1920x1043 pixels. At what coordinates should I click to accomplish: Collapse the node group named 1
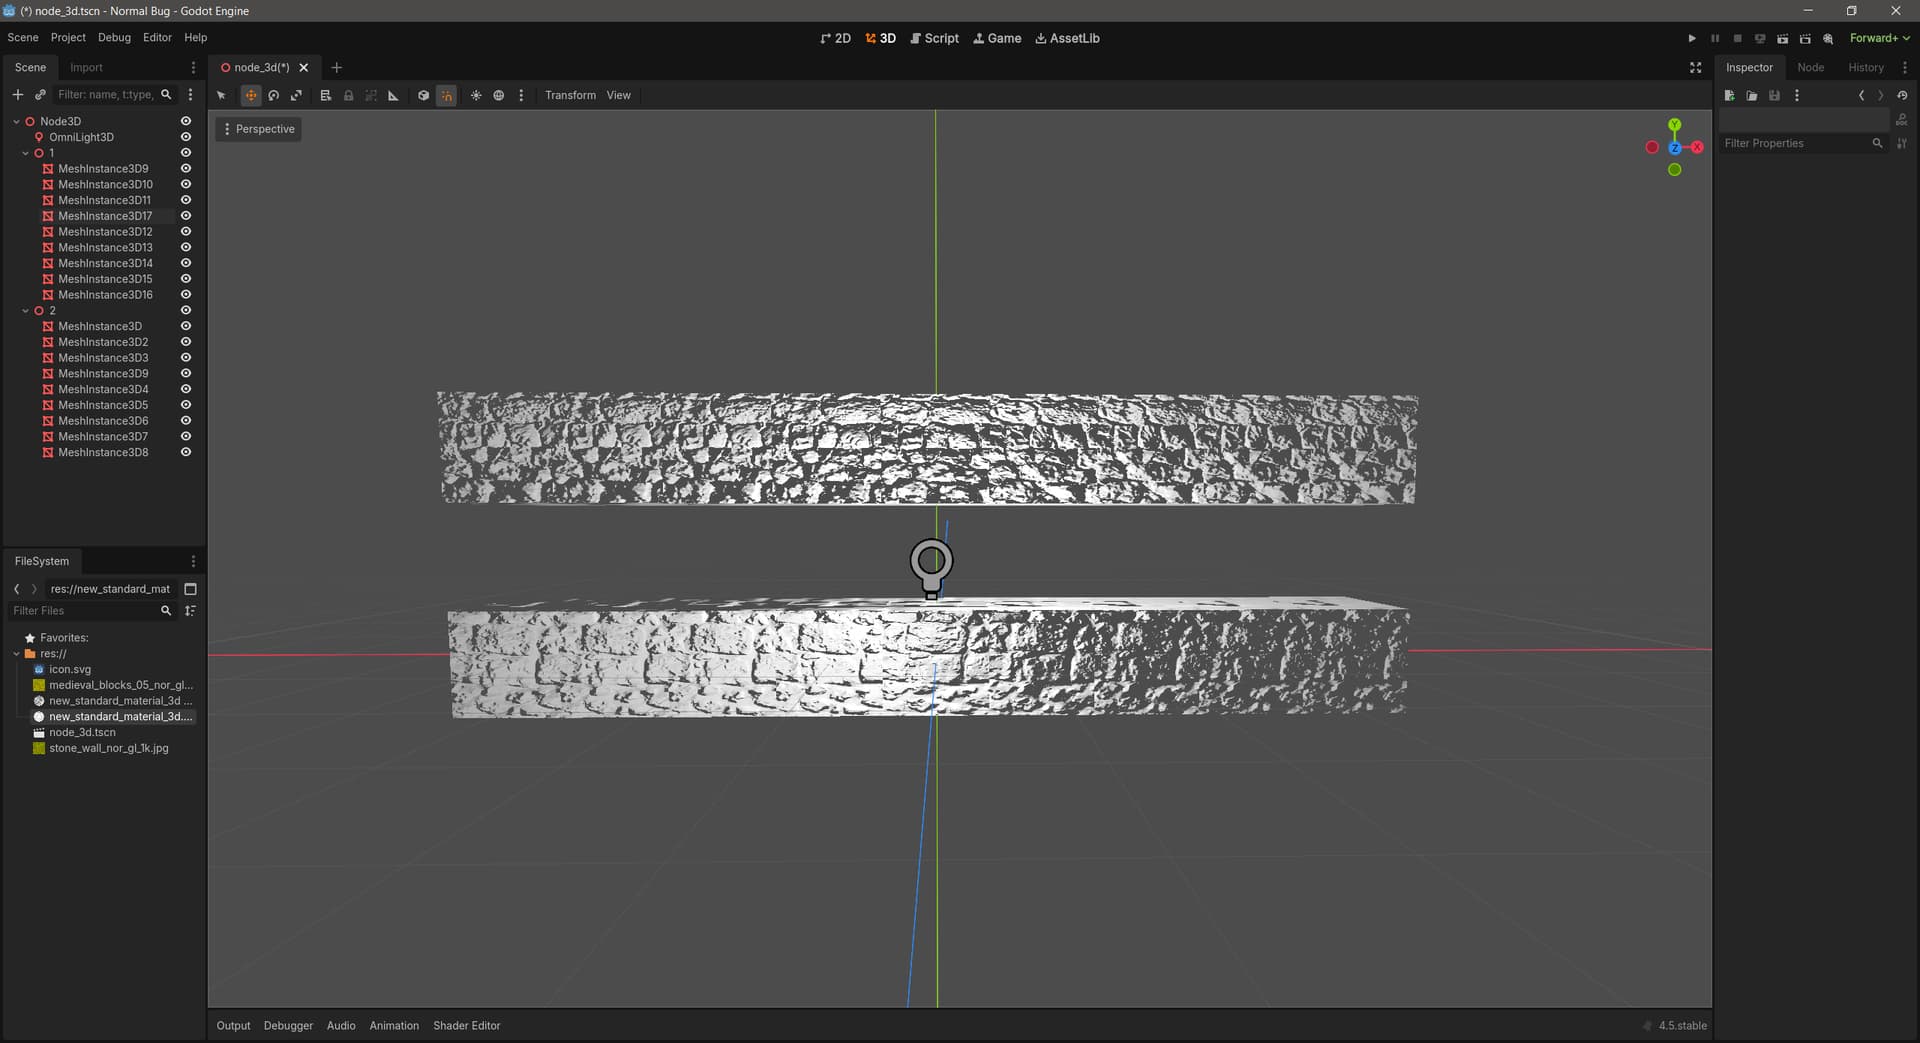(26, 153)
